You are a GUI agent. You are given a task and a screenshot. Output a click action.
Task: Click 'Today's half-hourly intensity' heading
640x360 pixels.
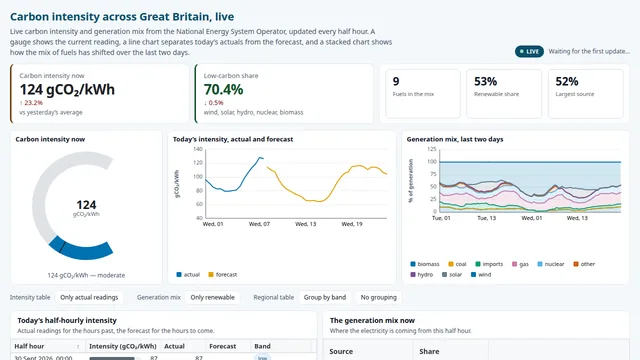(67, 320)
